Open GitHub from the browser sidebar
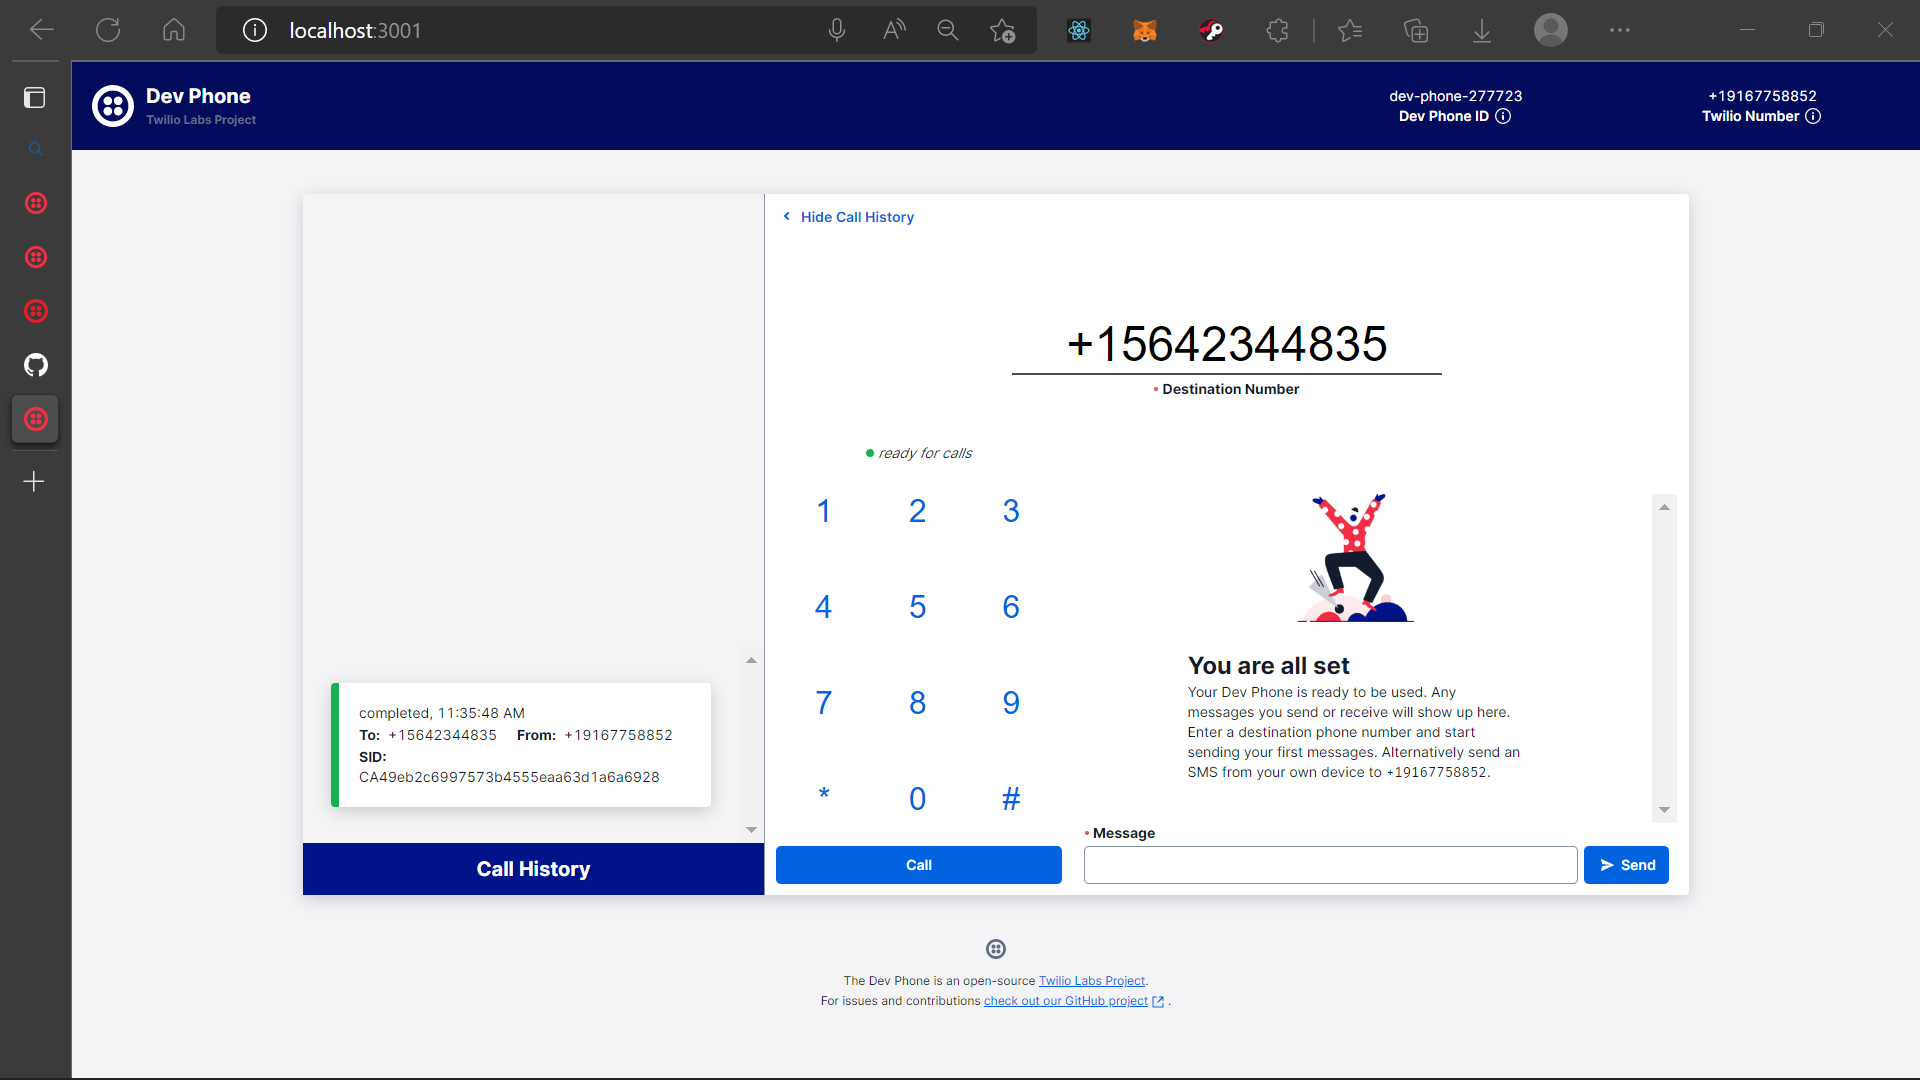1920x1080 pixels. pos(35,365)
